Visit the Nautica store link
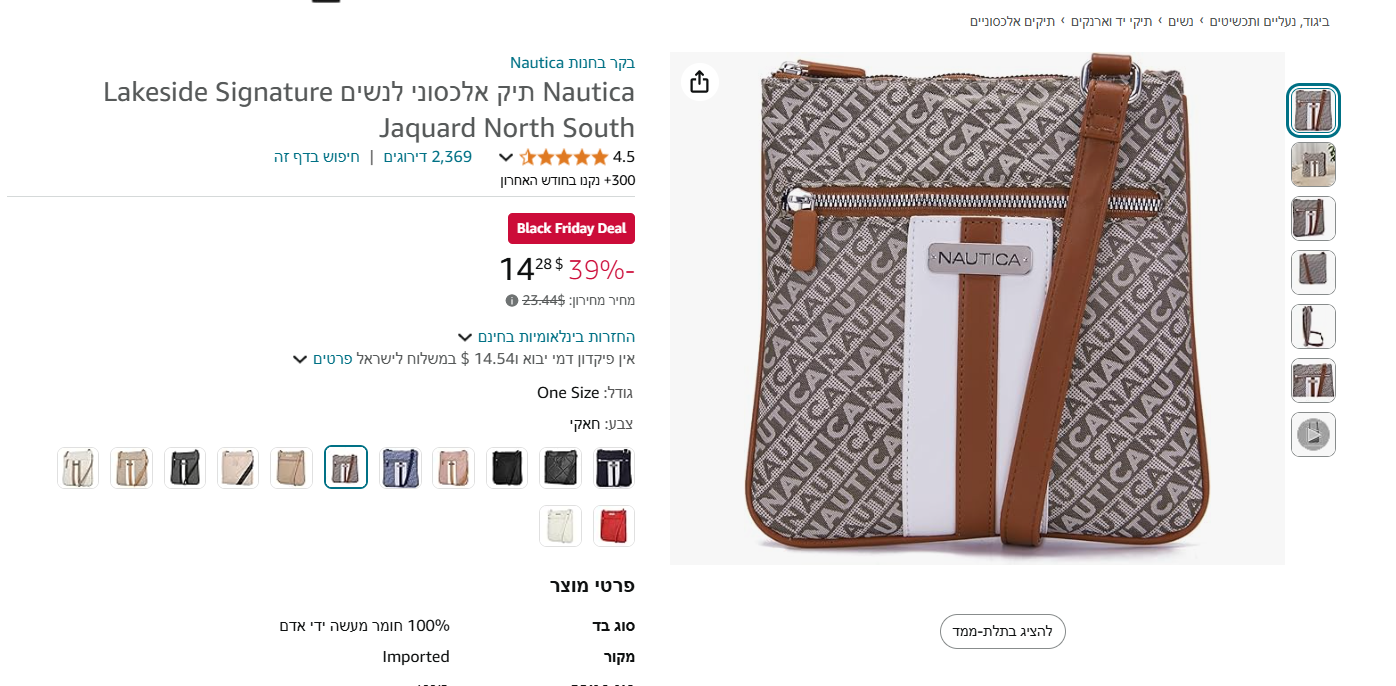This screenshot has height=686, width=1396. click(x=572, y=62)
